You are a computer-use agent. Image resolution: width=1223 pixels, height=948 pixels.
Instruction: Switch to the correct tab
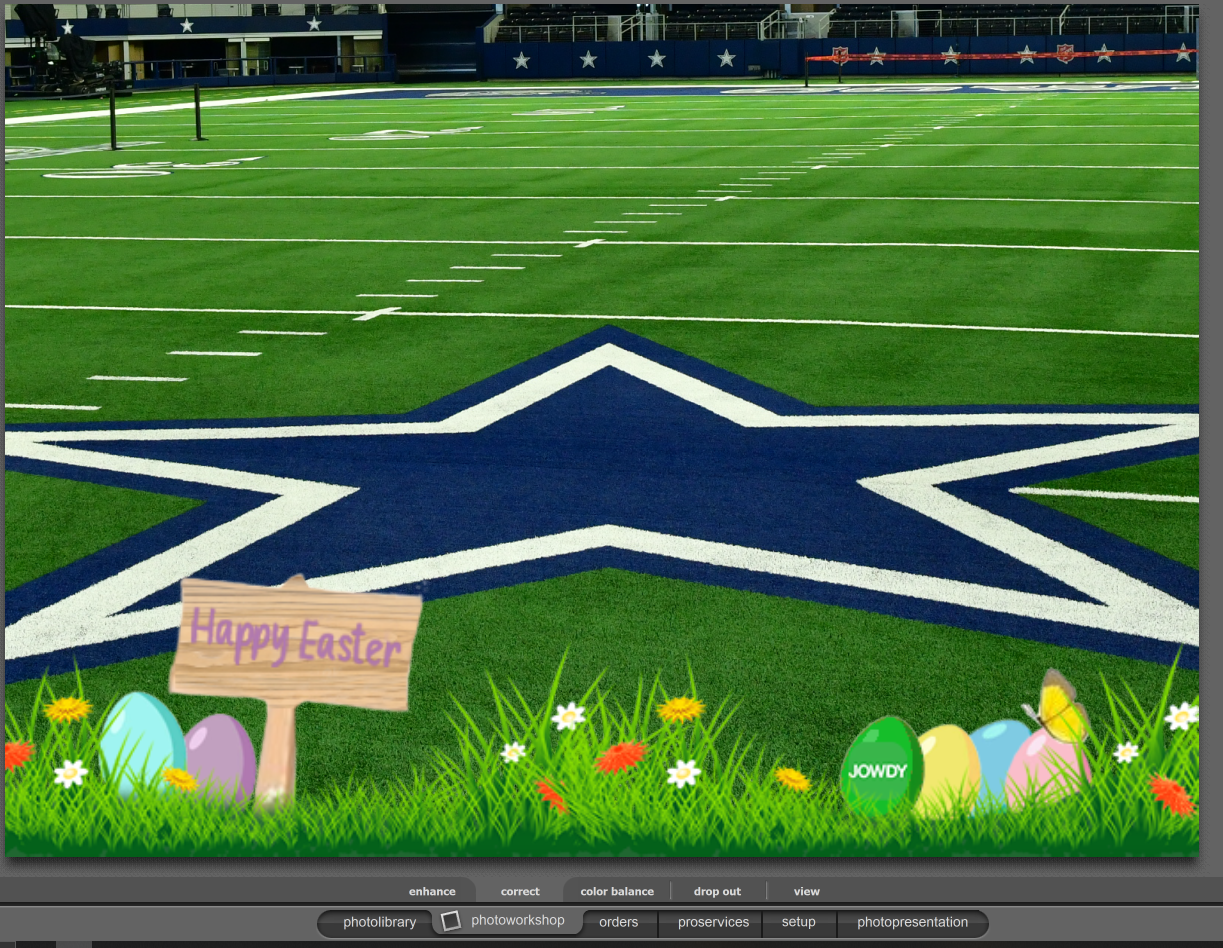click(520, 892)
